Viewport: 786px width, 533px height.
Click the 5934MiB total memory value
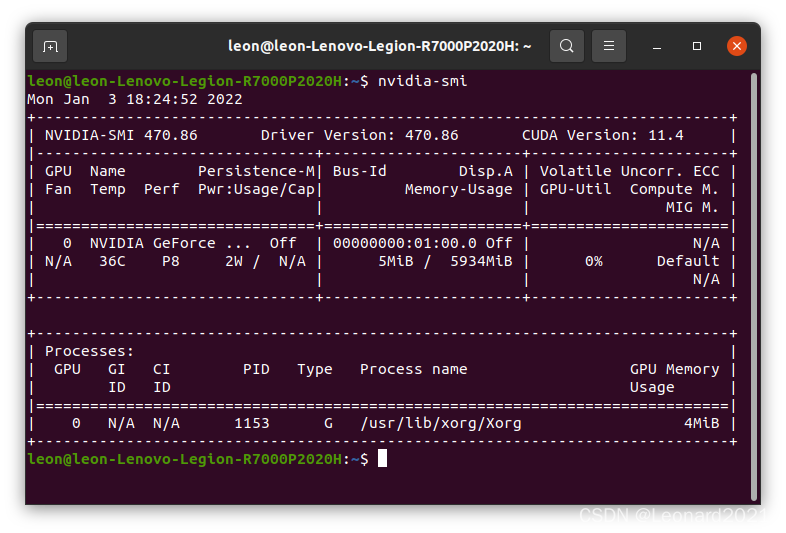[481, 262]
